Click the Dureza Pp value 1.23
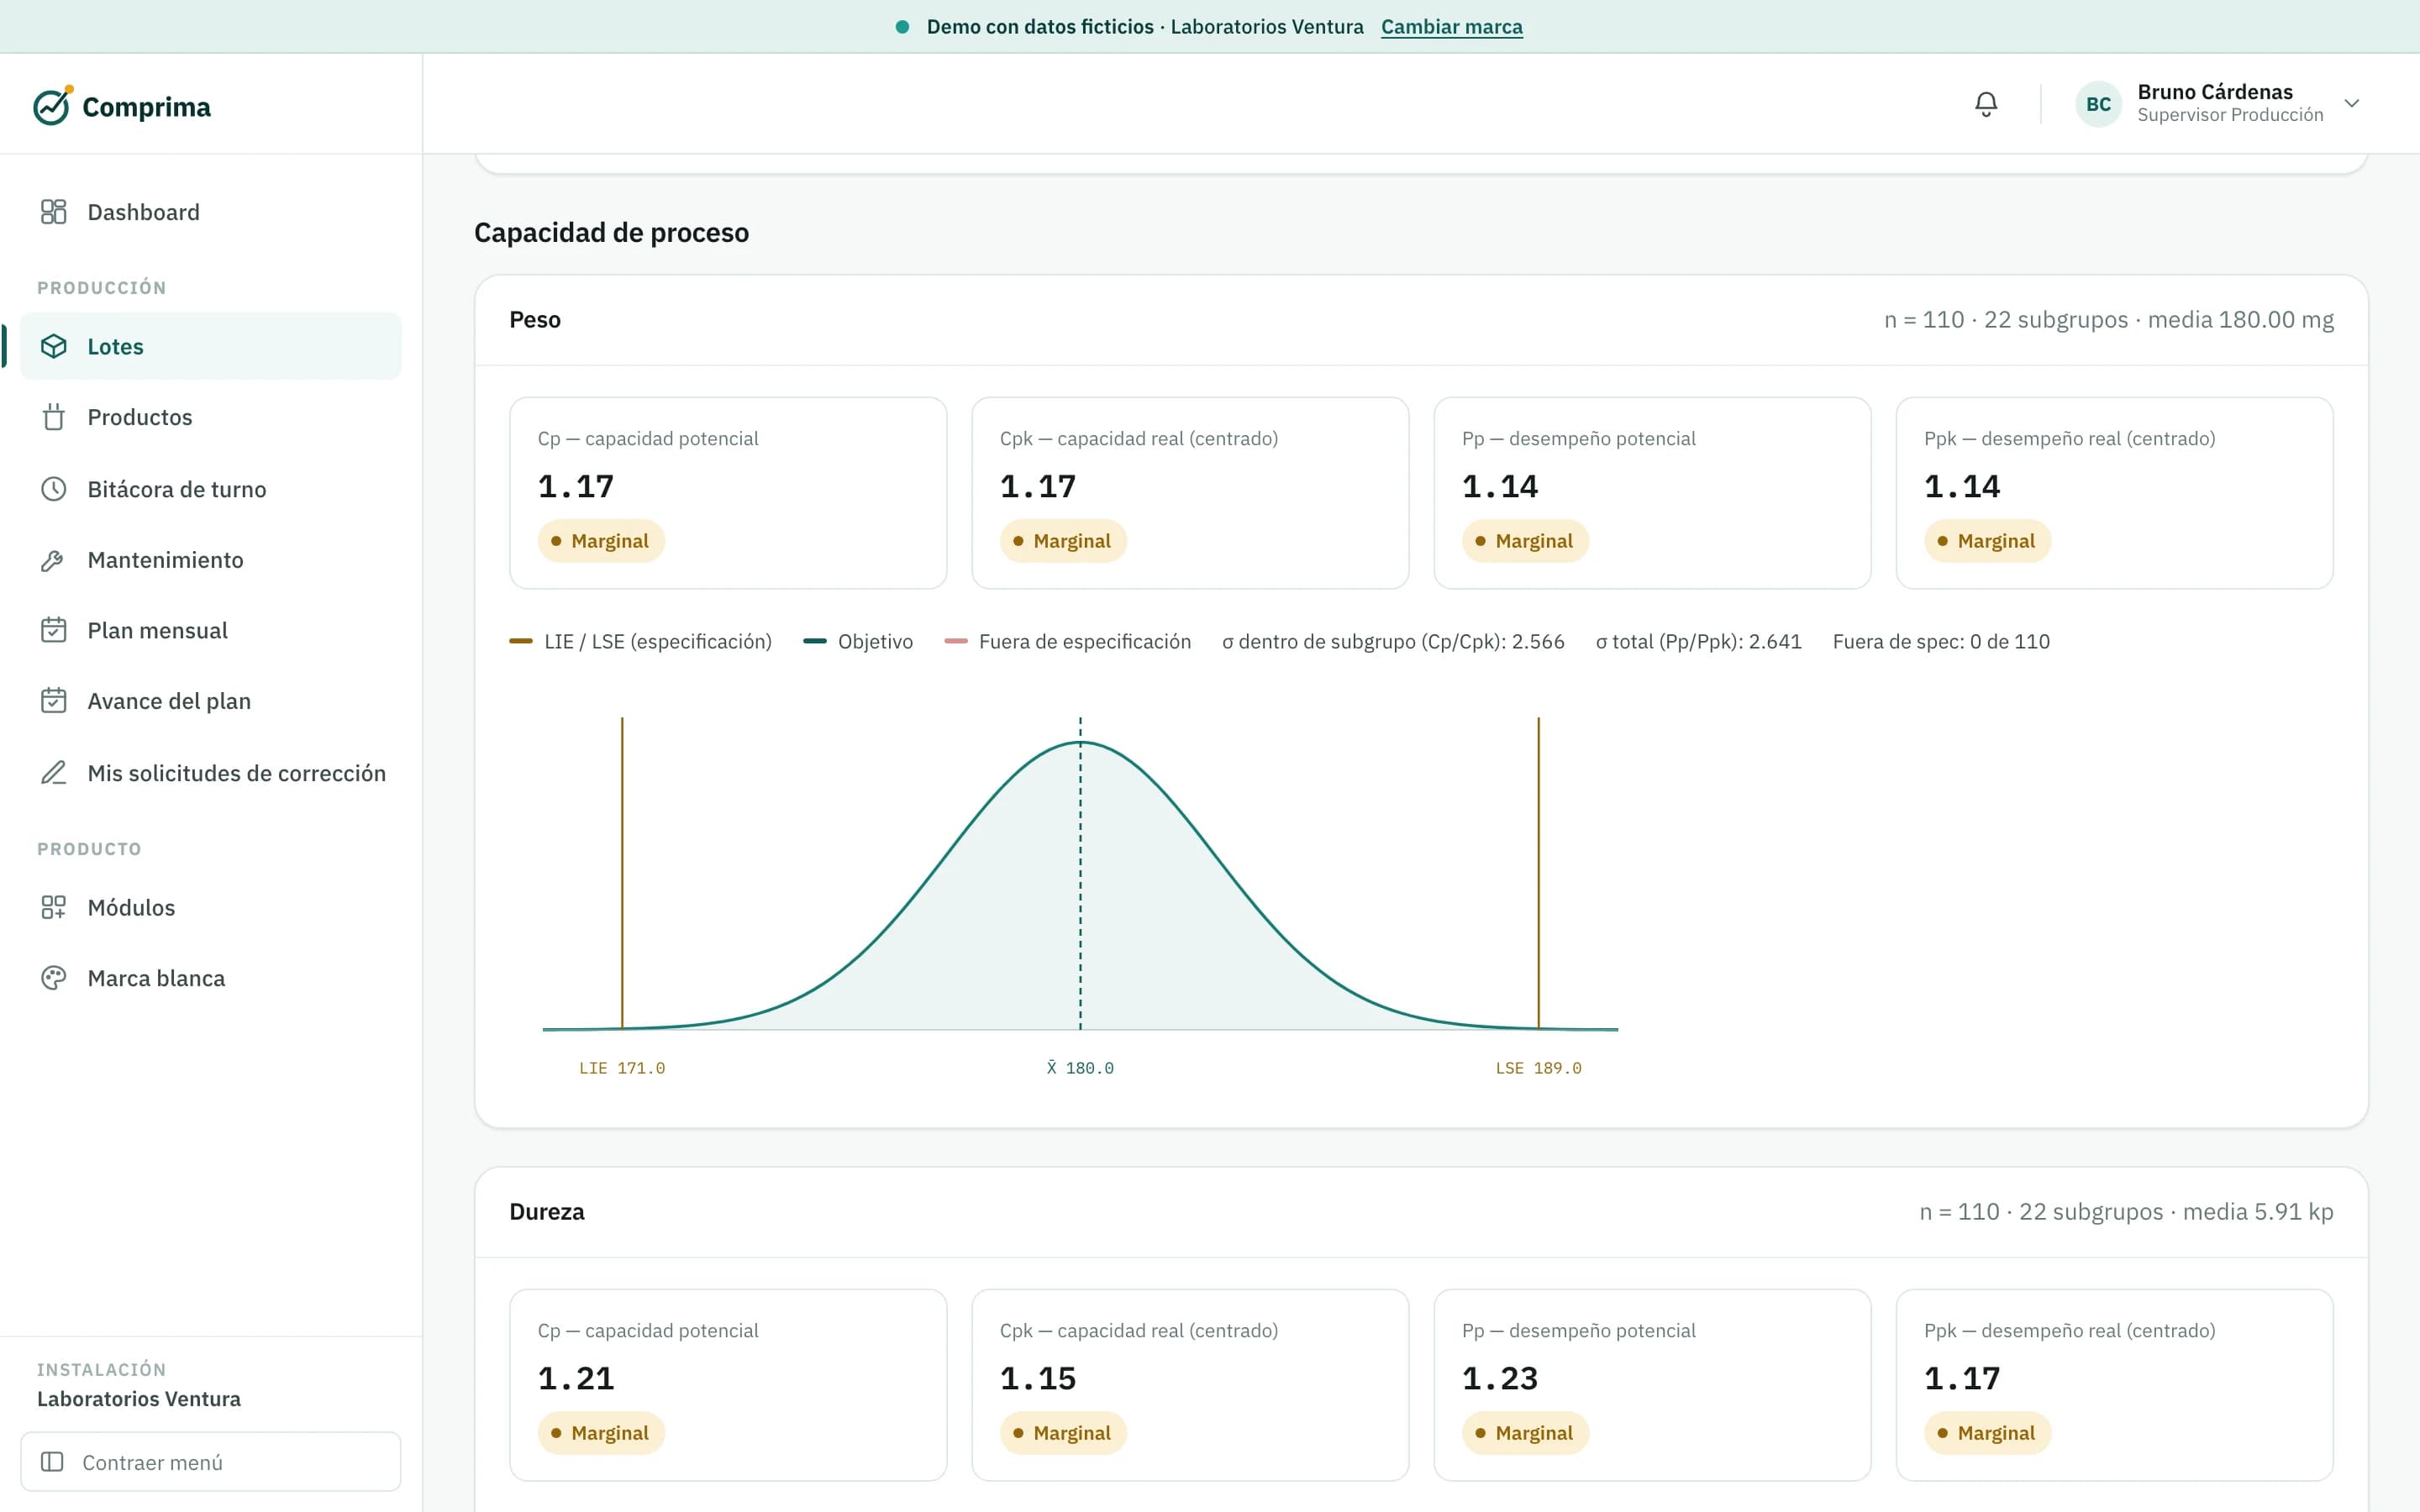 tap(1500, 1378)
